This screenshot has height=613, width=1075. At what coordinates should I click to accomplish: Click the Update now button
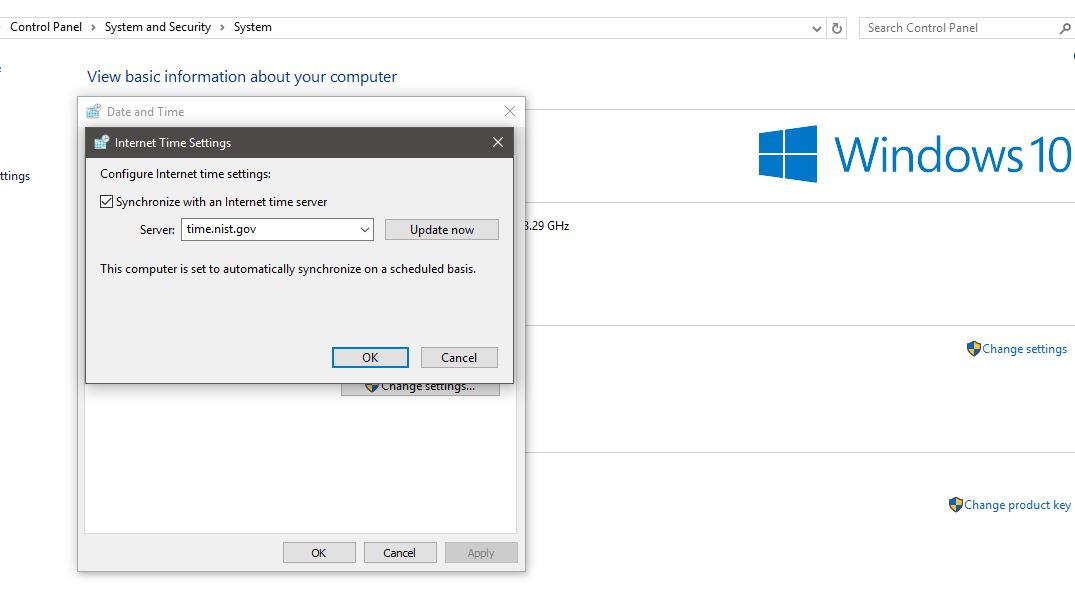pyautogui.click(x=442, y=230)
